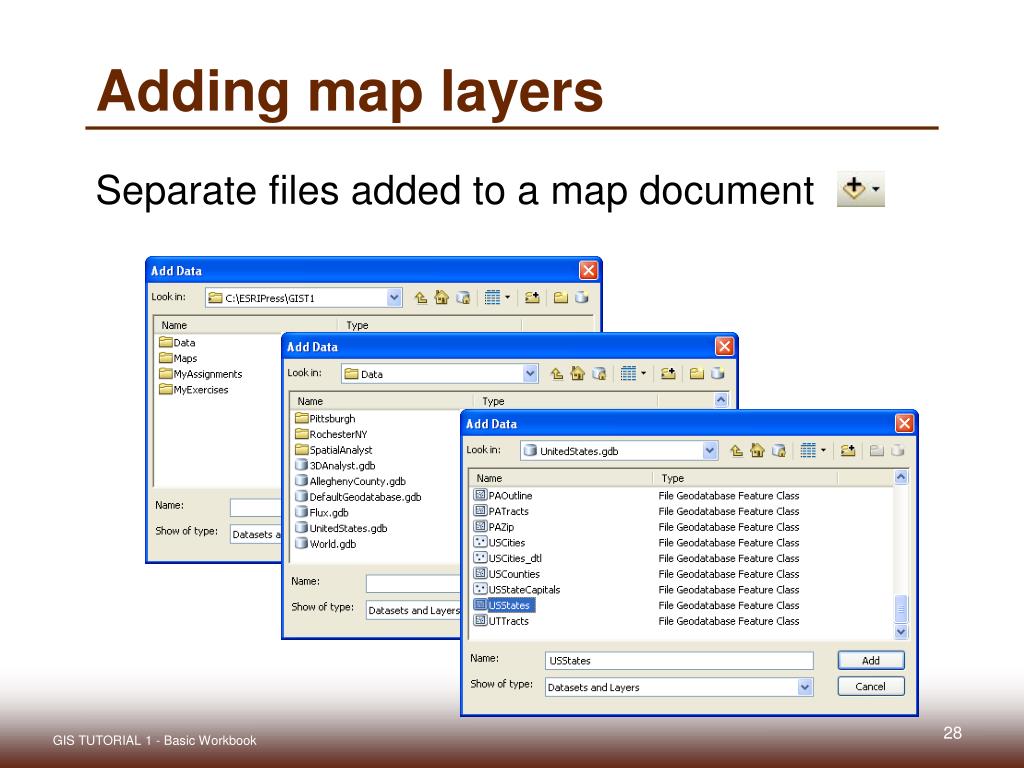Viewport: 1024px width, 768px height.
Task: Select Flux.gdb in the list
Action: pos(322,513)
